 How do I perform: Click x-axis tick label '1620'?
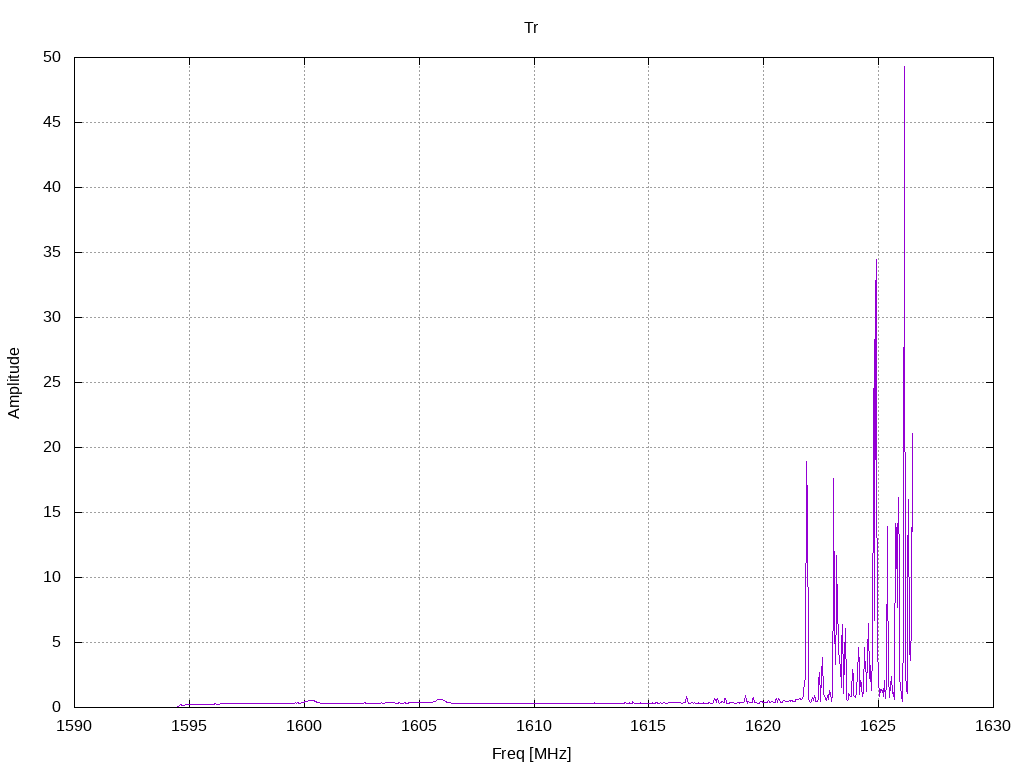click(x=763, y=726)
